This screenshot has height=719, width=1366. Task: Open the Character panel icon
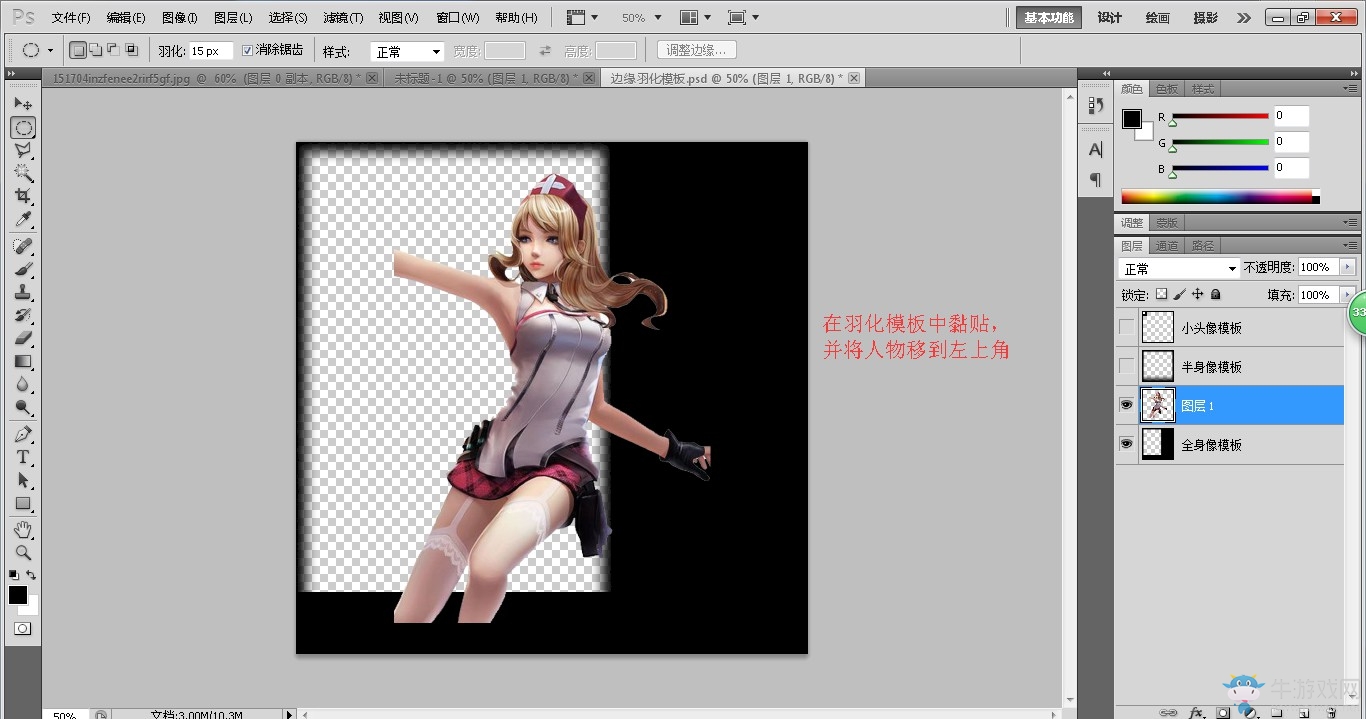1096,150
